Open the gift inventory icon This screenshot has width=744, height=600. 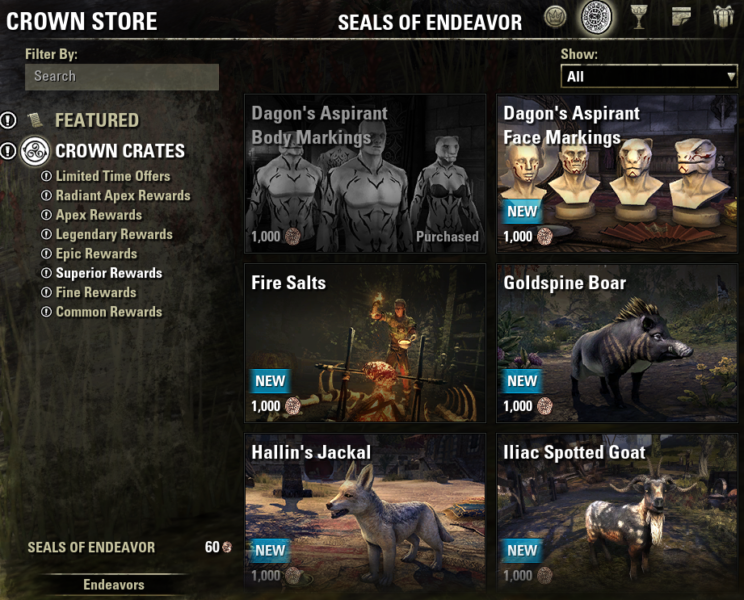tap(723, 16)
